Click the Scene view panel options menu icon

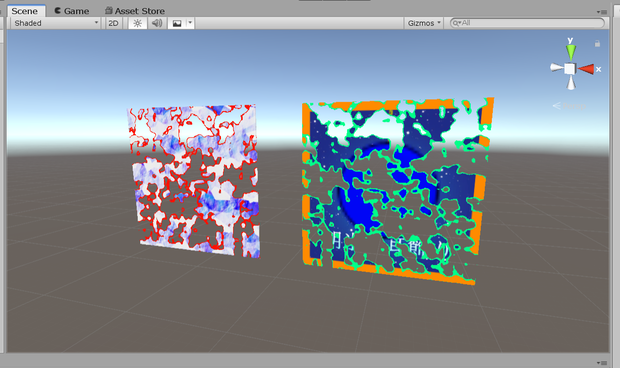click(x=602, y=12)
